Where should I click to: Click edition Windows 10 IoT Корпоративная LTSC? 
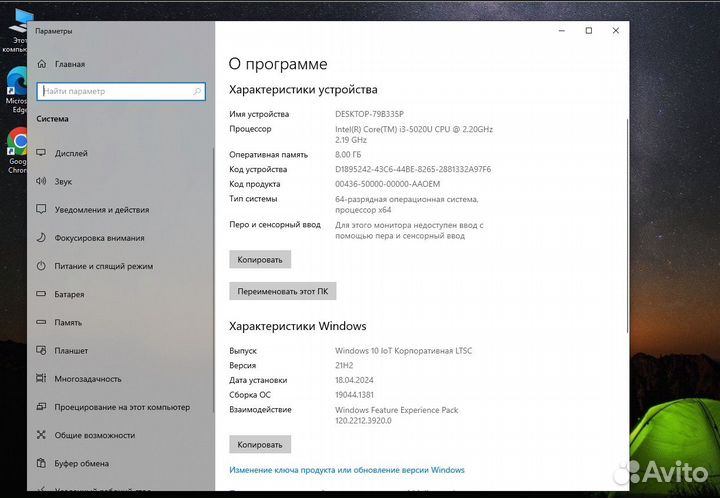click(403, 351)
